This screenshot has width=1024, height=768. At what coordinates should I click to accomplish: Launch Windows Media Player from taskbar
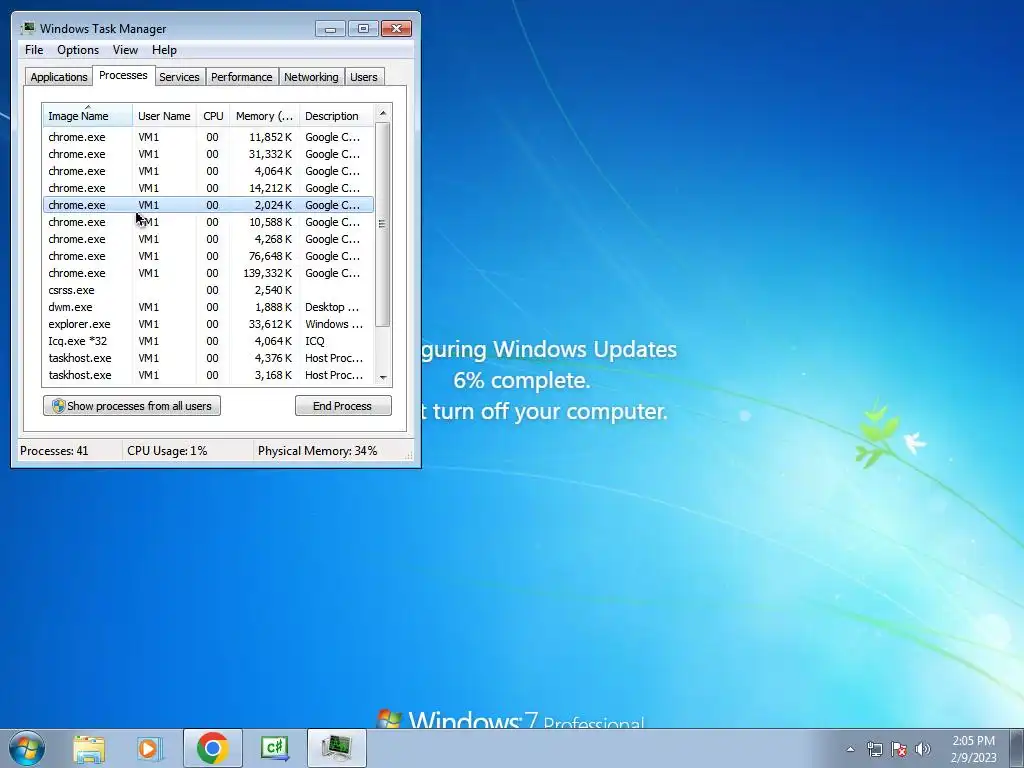150,748
